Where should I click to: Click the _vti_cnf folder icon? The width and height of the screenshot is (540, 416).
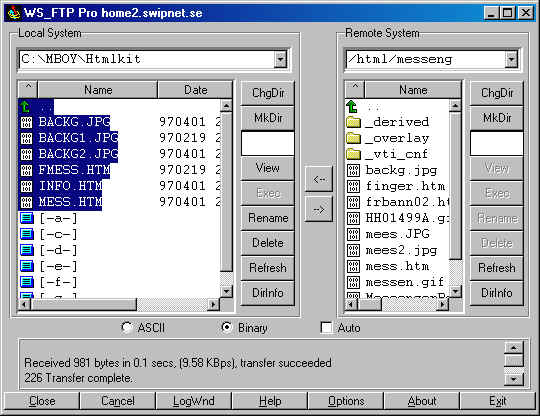coord(353,154)
